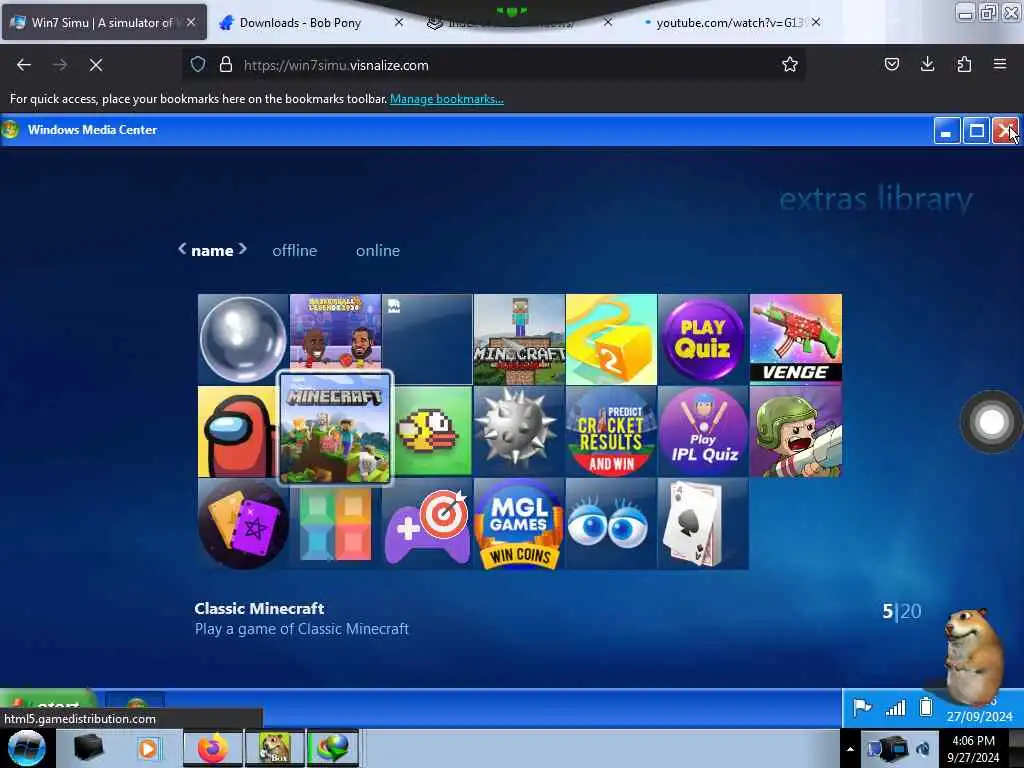The image size is (1024, 768).
Task: Open the simulator action center flag icon
Action: click(862, 707)
